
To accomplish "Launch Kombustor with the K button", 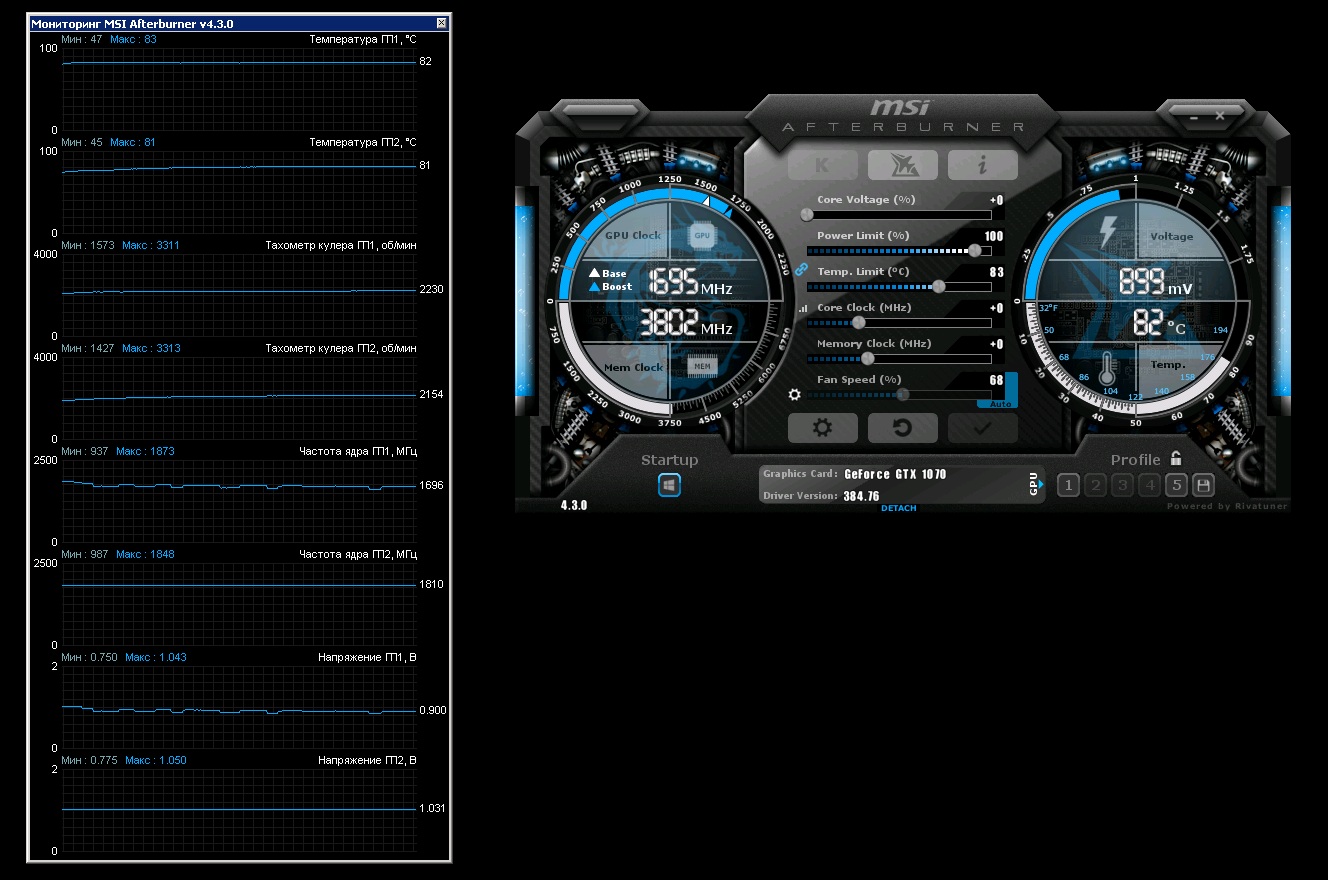I will 822,165.
